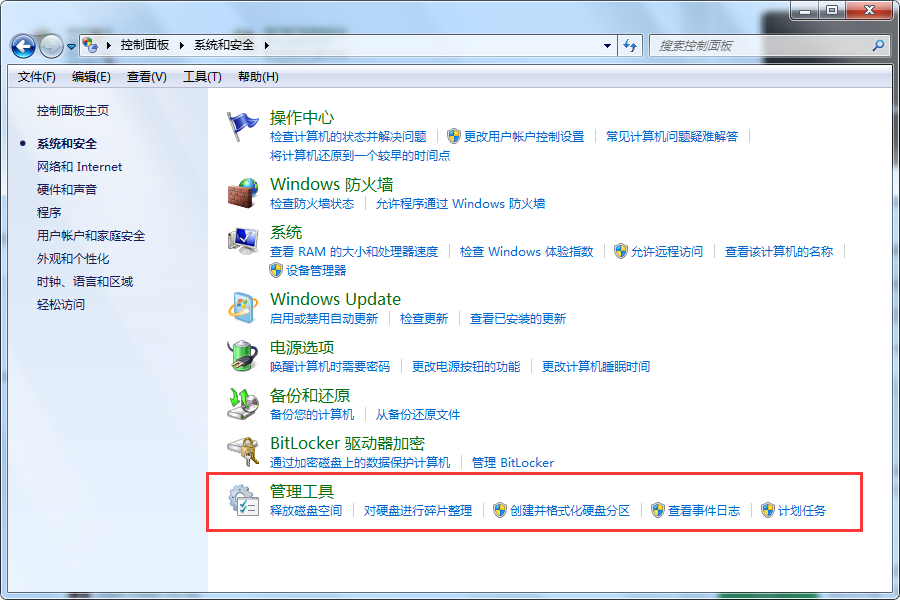Select 网络和 Internet in the sidebar
The height and width of the screenshot is (600, 900).
79,167
